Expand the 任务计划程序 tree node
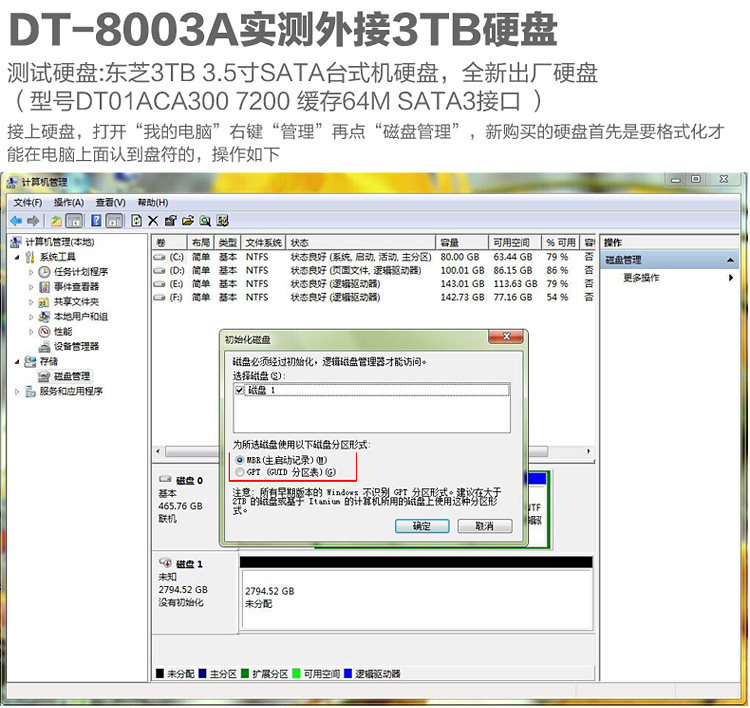The width and height of the screenshot is (750, 708). pos(32,272)
